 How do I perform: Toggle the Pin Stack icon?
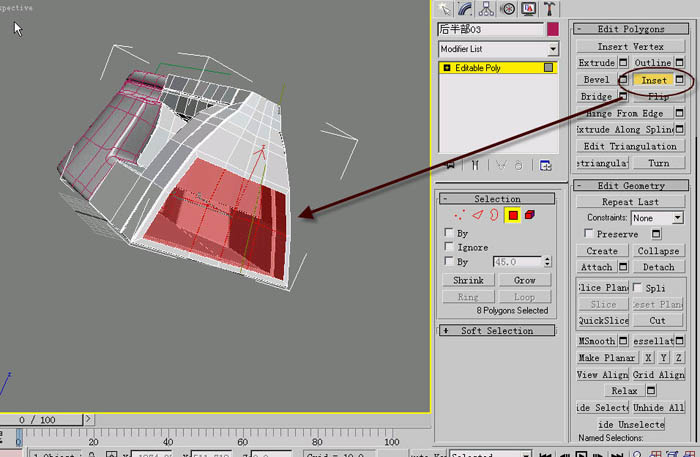[x=450, y=166]
